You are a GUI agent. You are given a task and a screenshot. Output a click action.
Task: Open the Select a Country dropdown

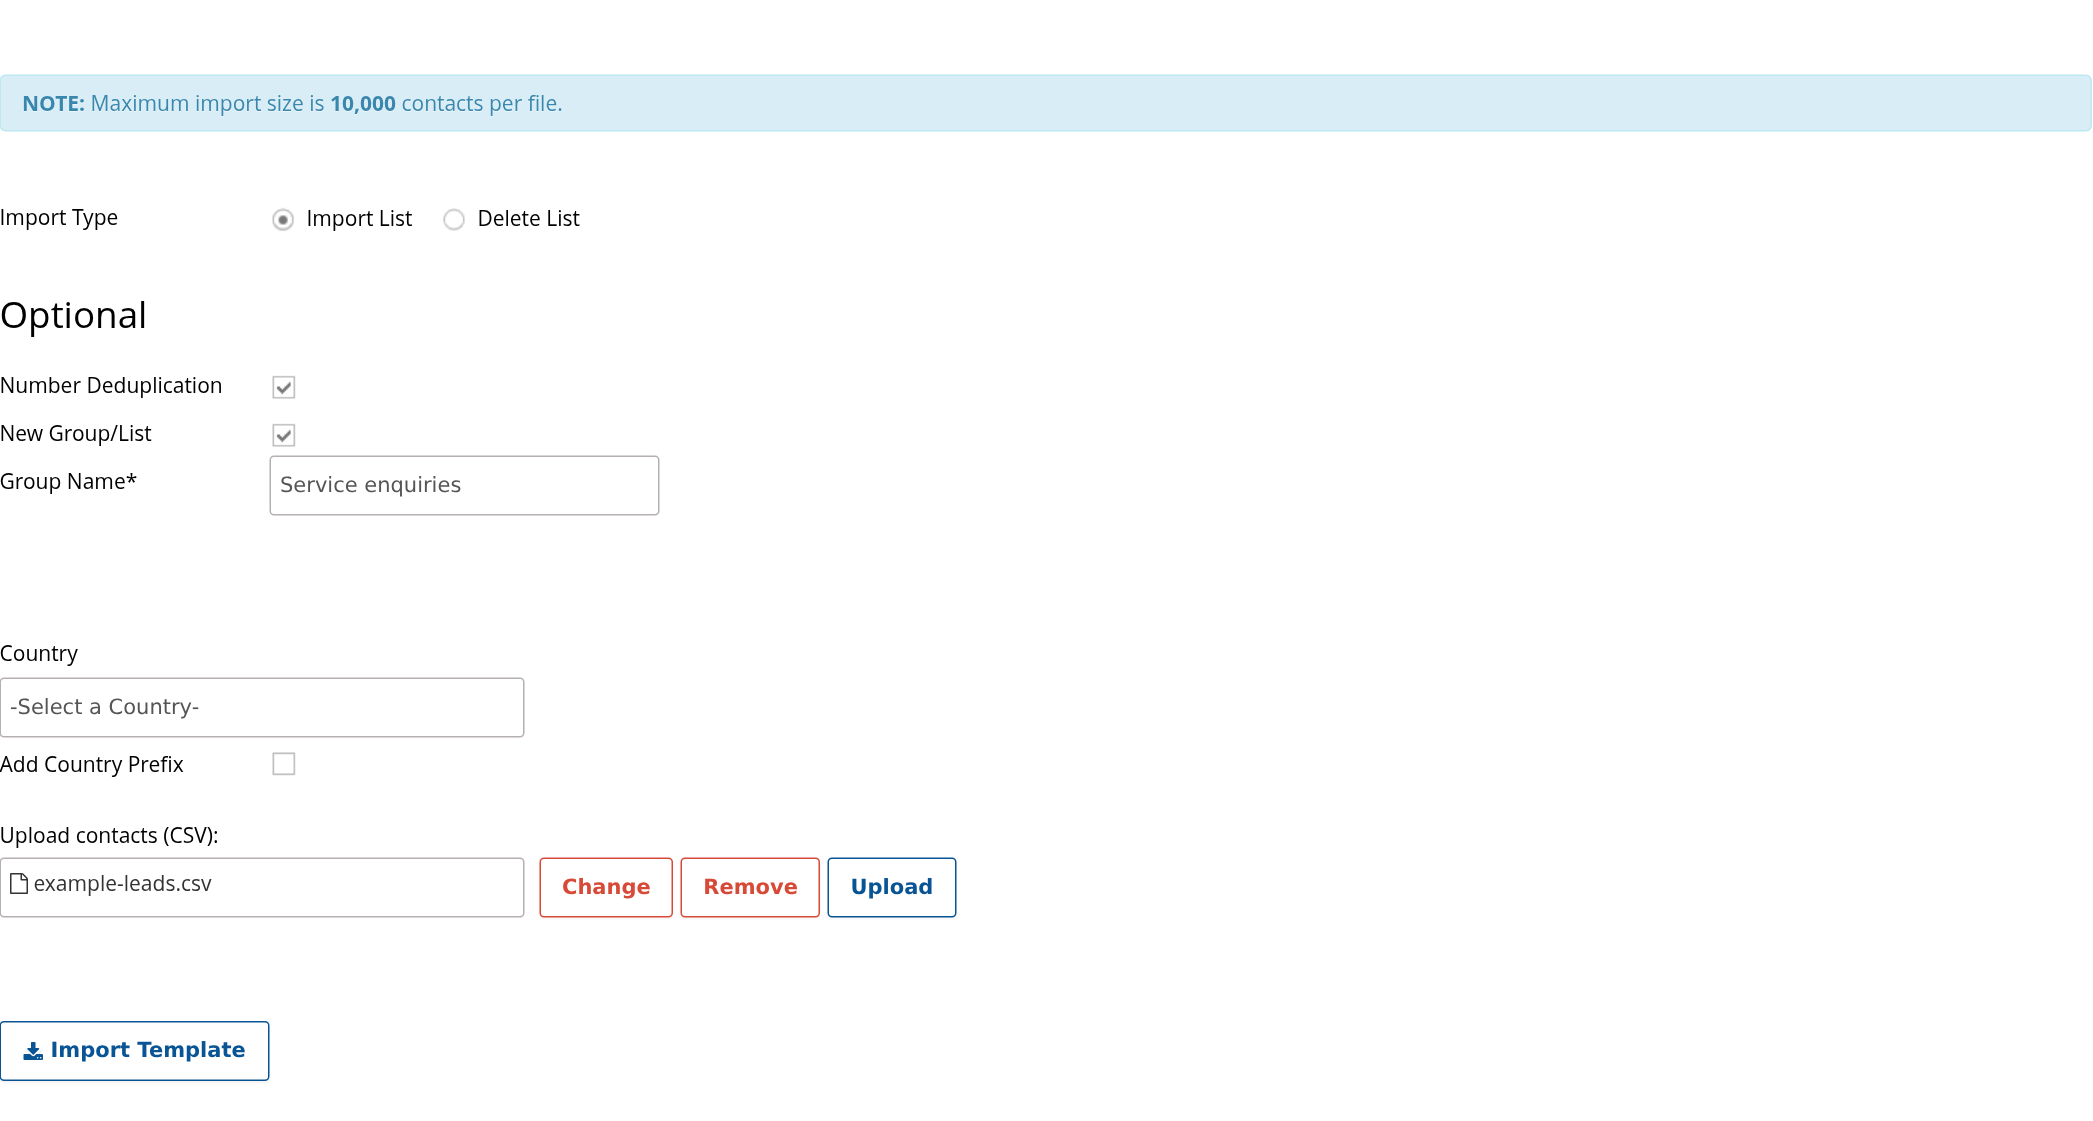262,708
